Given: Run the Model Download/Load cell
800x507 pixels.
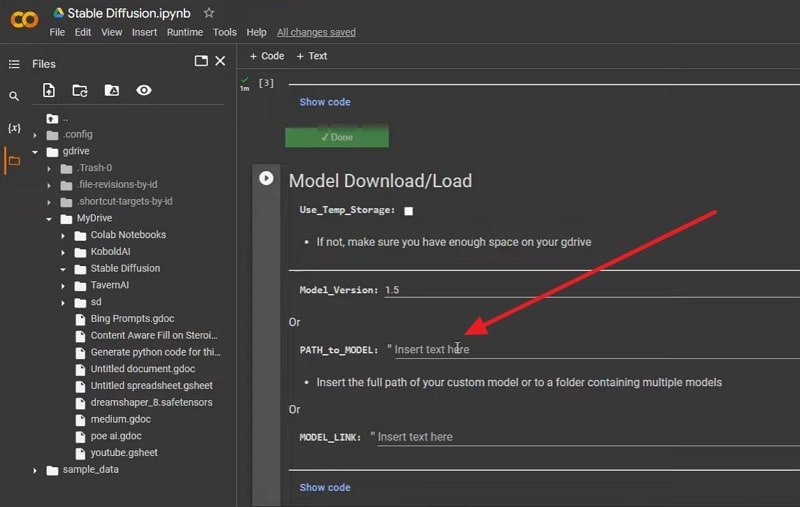Looking at the screenshot, I should [x=266, y=178].
